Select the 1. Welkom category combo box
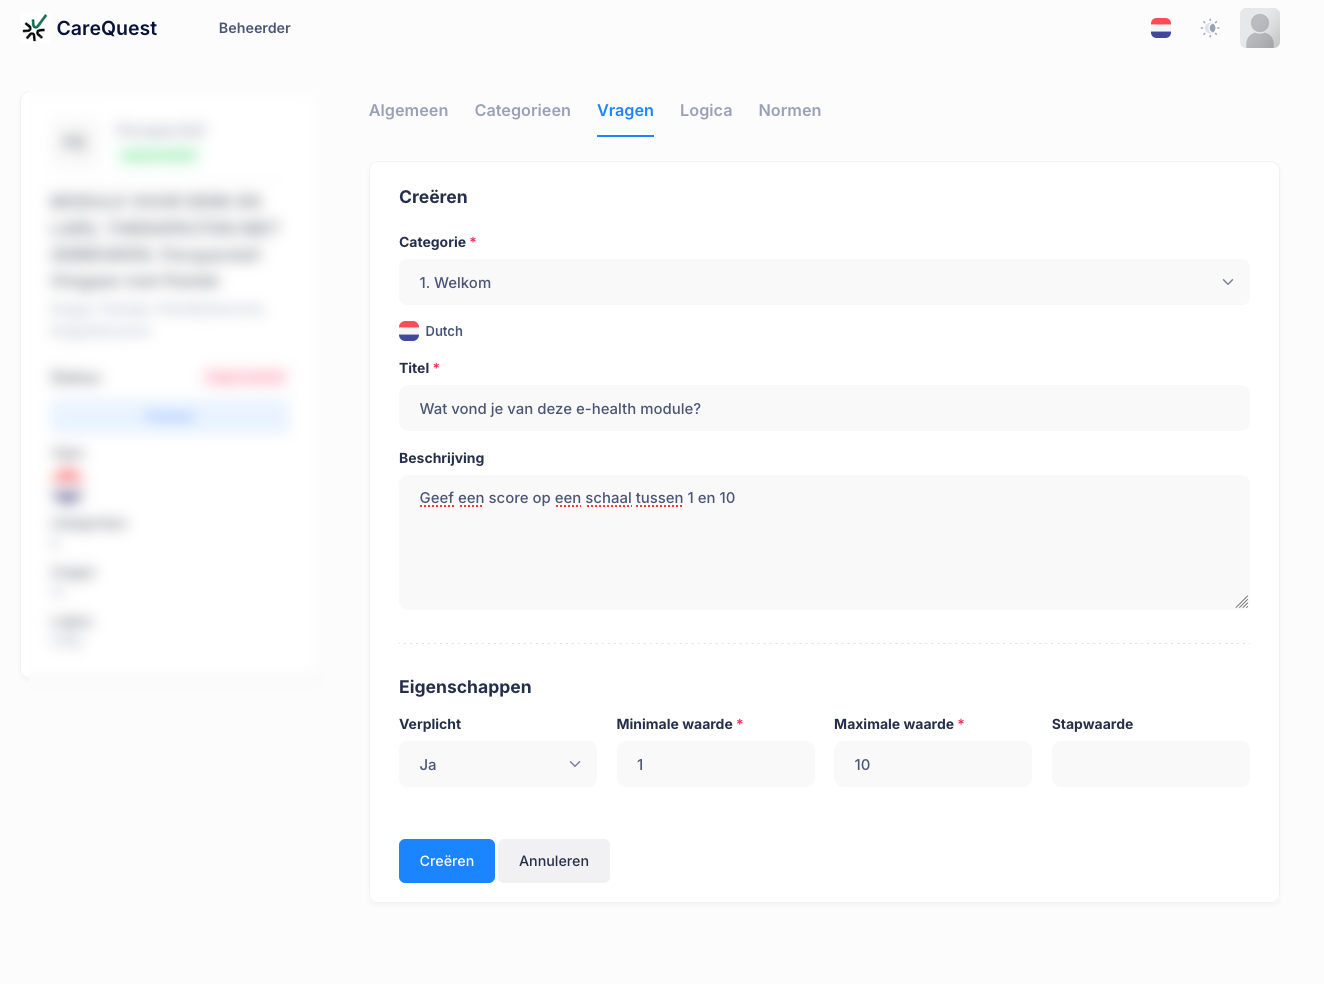Viewport: 1324px width, 984px height. click(824, 282)
